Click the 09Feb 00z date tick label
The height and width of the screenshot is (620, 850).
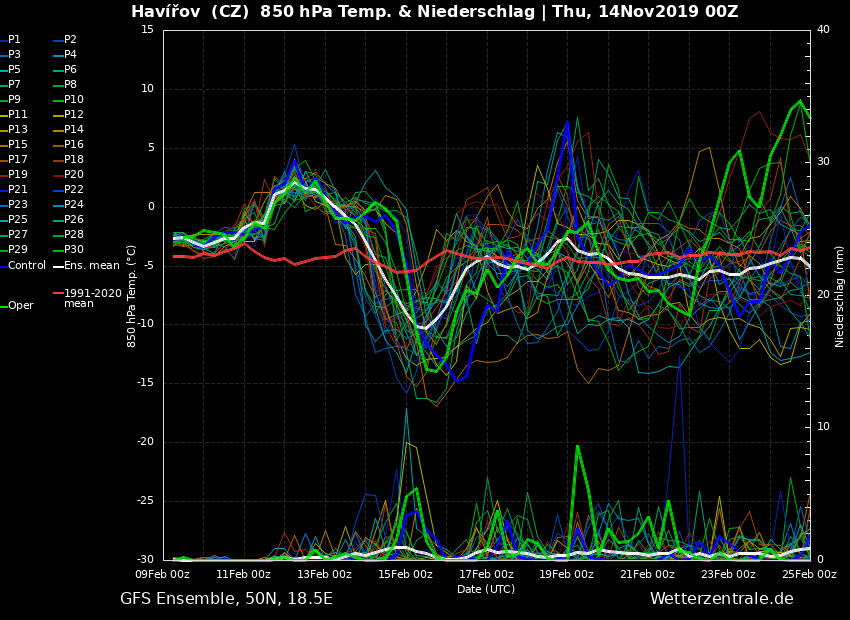pyautogui.click(x=163, y=574)
